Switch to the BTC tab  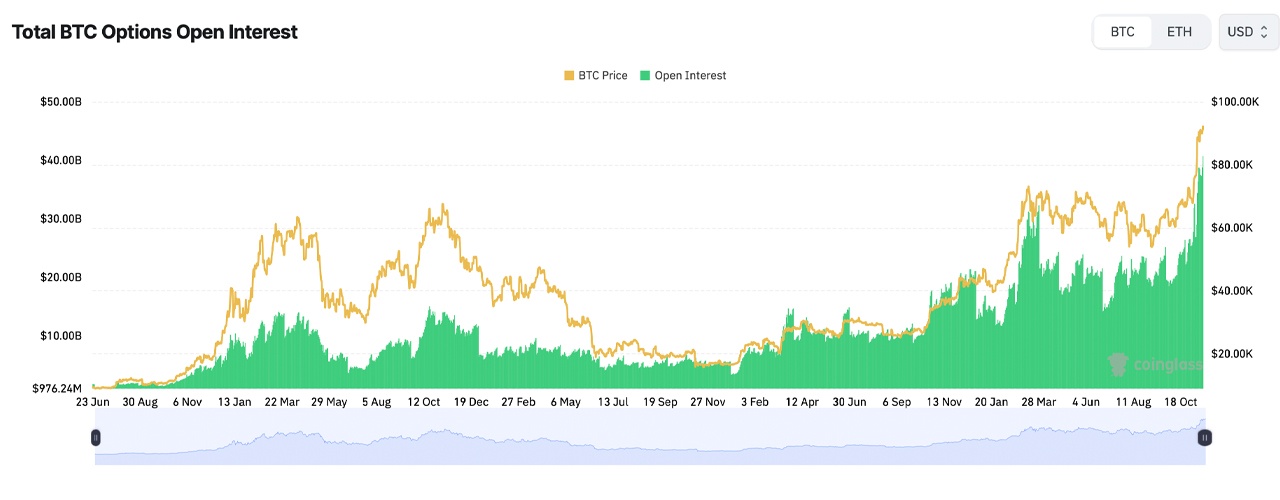click(x=1122, y=32)
